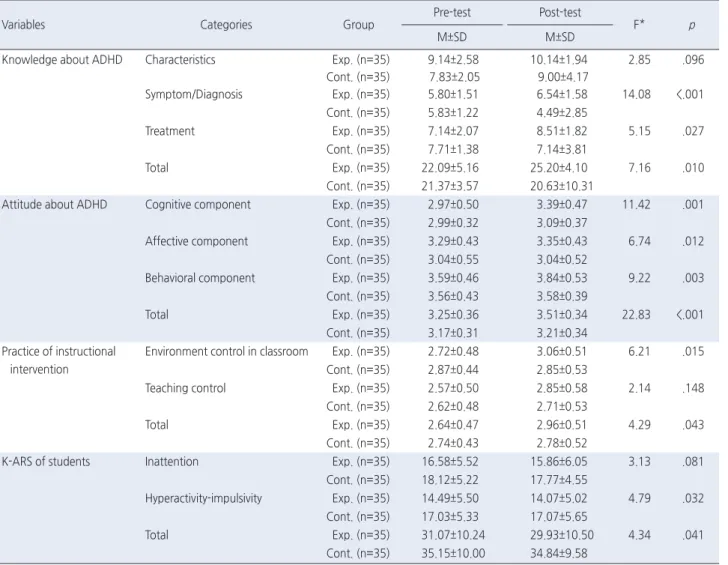Select pre-test value 35.15±10.00
Screen dimensions: 728x565
(x=453, y=553)
